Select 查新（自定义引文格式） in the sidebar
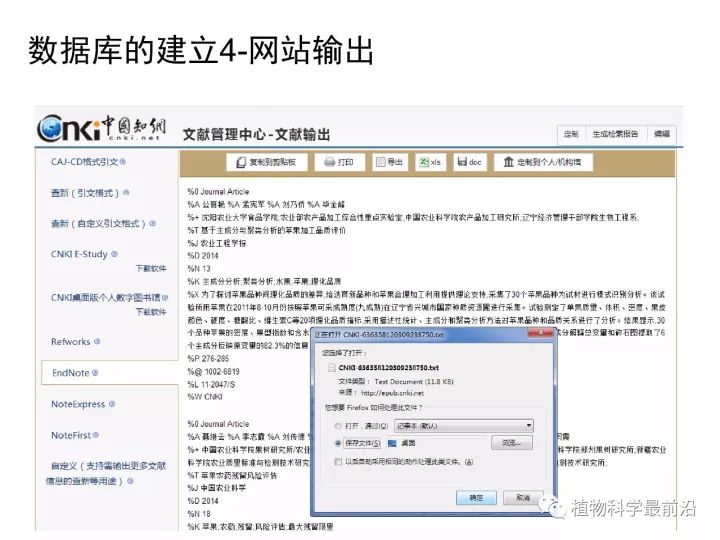 (98, 224)
